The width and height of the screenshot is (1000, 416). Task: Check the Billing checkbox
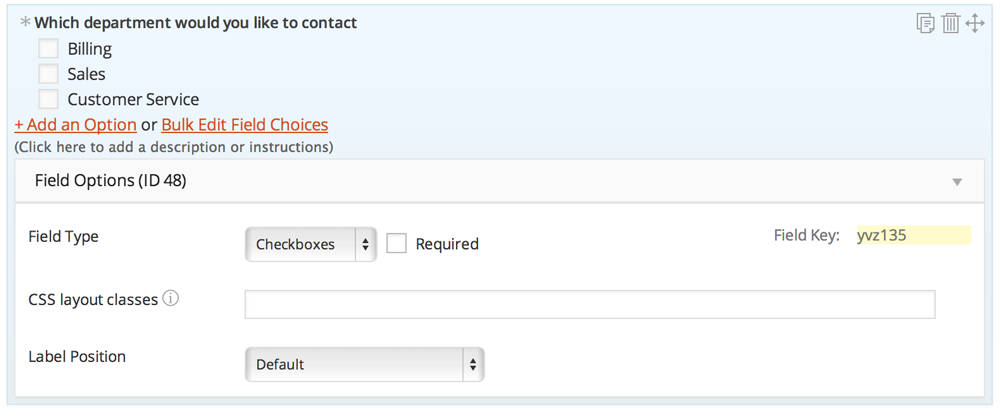click(48, 48)
